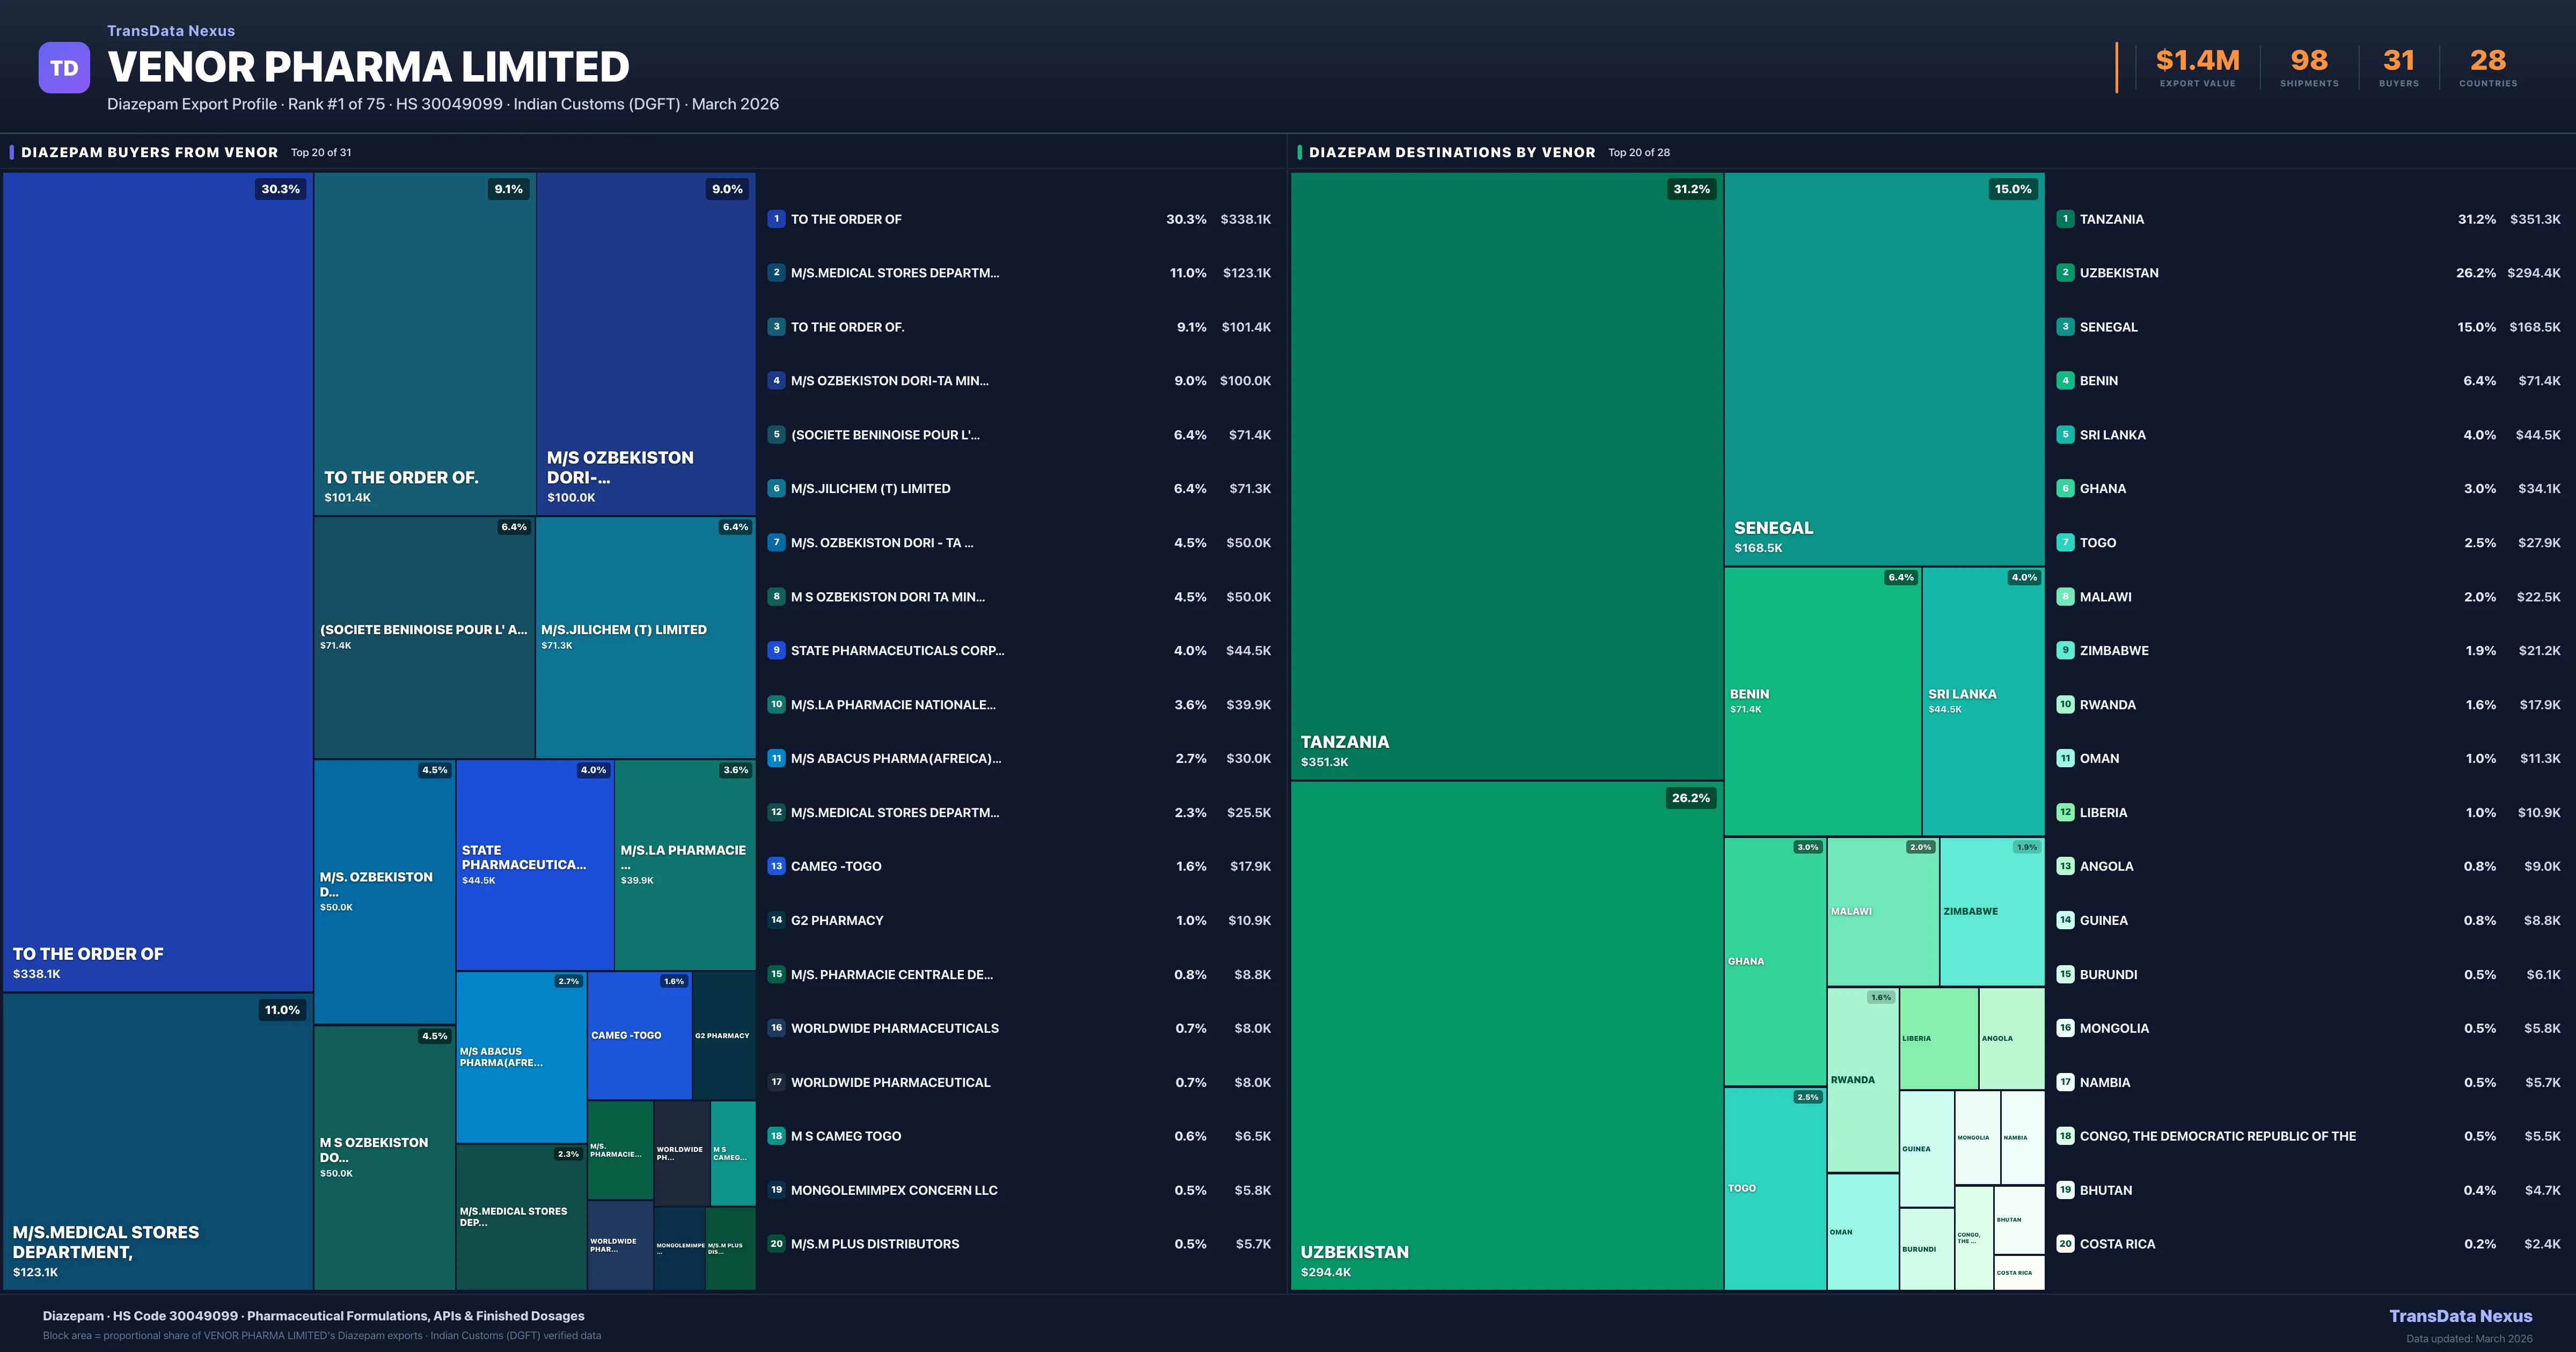This screenshot has width=2576, height=1352.
Task: Click badge 7 next to TOGO
Action: click(x=2065, y=542)
